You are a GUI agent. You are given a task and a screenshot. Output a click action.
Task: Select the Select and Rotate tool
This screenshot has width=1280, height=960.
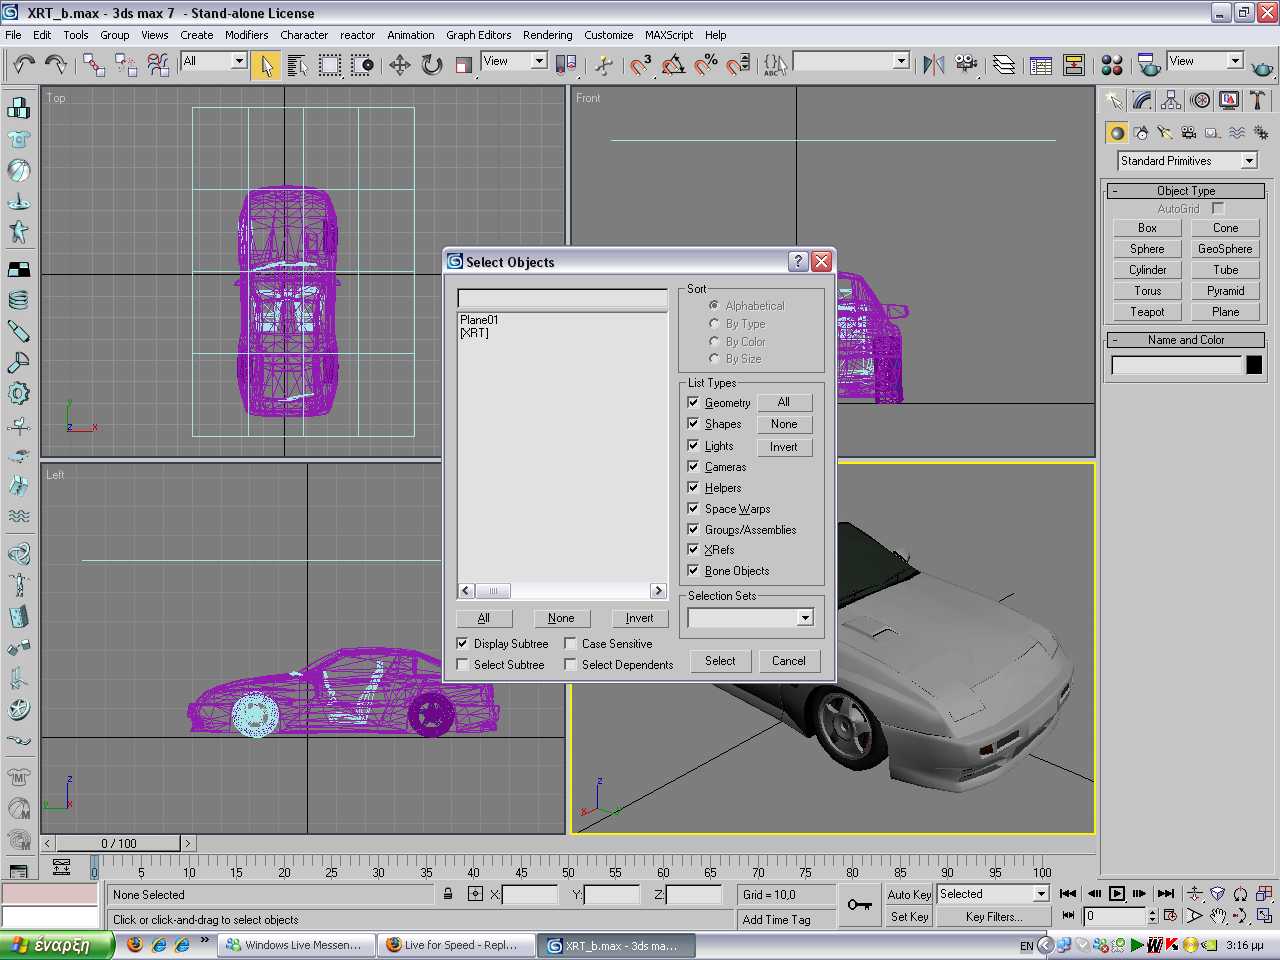[x=432, y=65]
